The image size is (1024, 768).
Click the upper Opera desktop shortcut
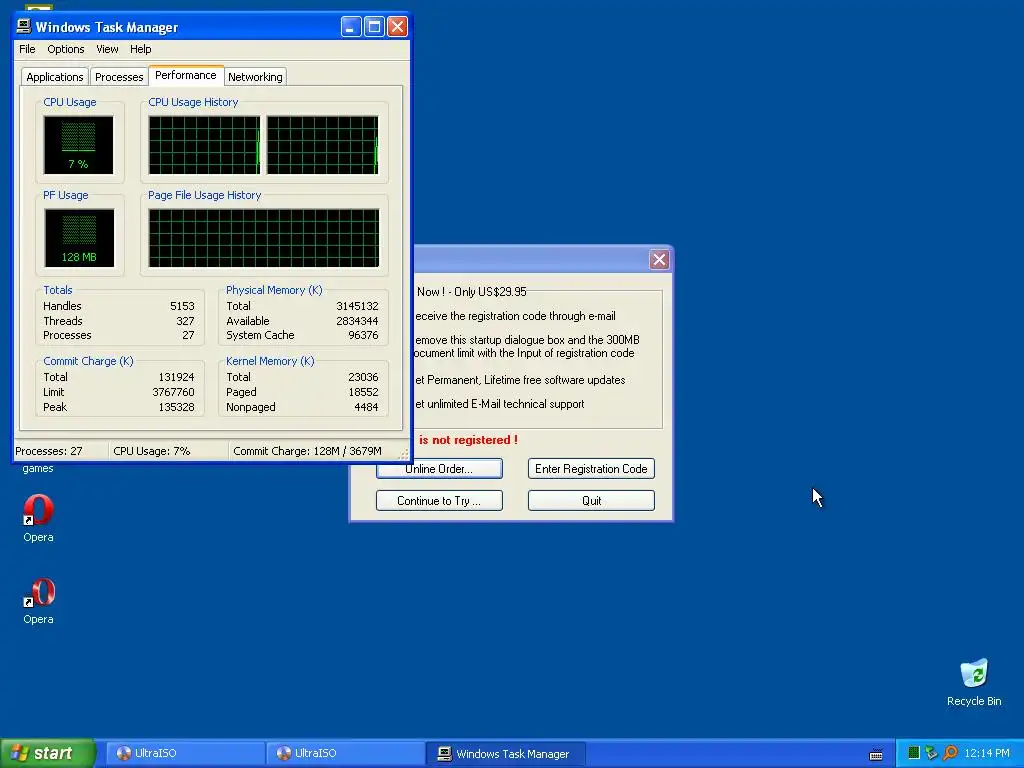[x=39, y=519]
